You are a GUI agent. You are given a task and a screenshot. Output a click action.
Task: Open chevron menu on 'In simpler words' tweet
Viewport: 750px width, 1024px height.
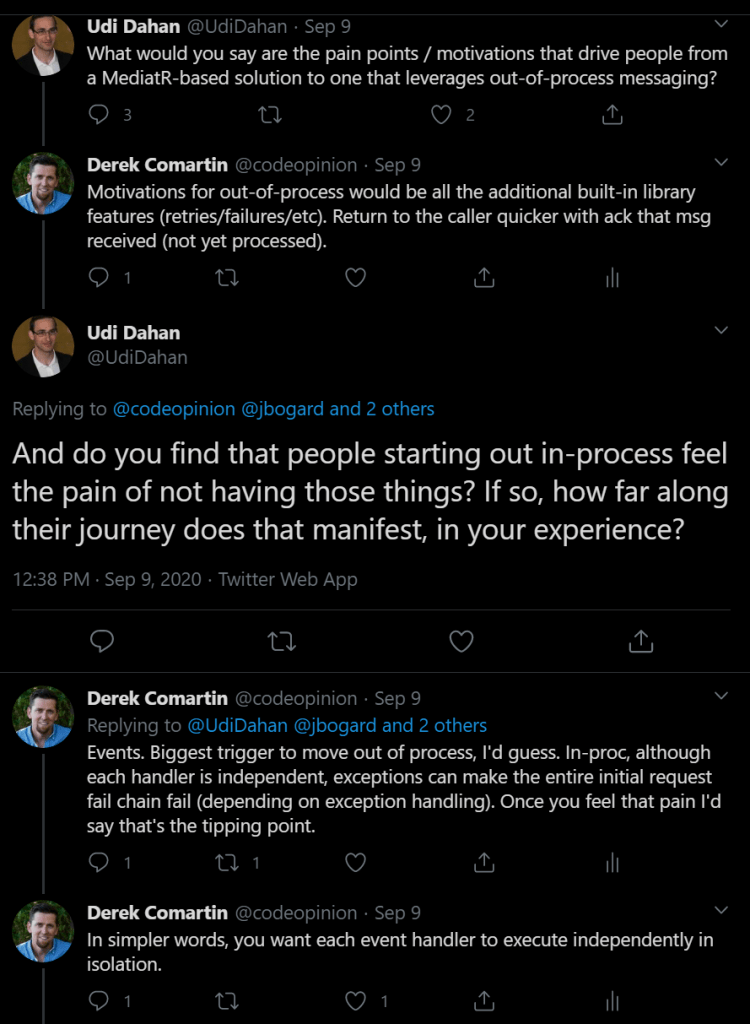pos(721,910)
